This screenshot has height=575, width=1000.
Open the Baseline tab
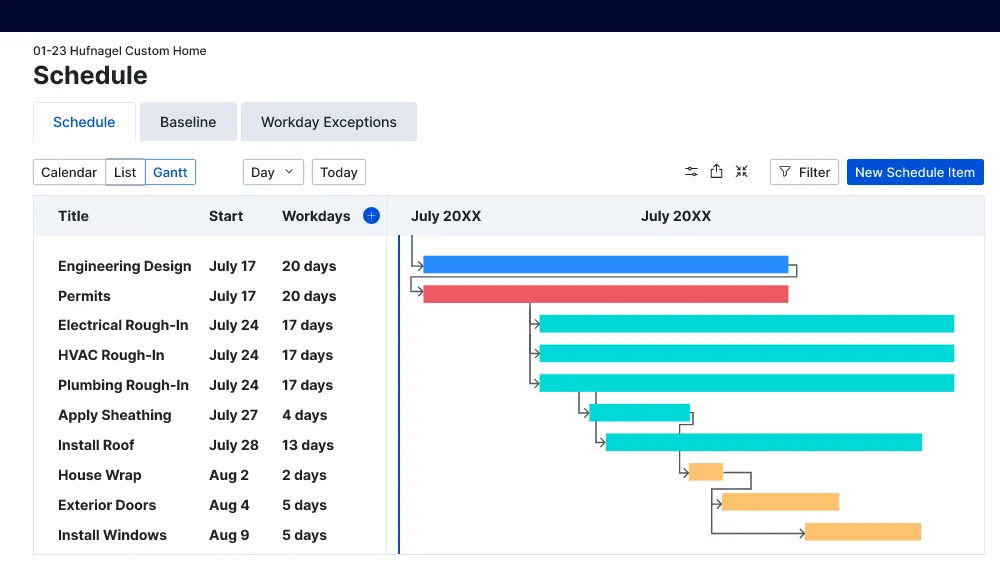tap(188, 122)
